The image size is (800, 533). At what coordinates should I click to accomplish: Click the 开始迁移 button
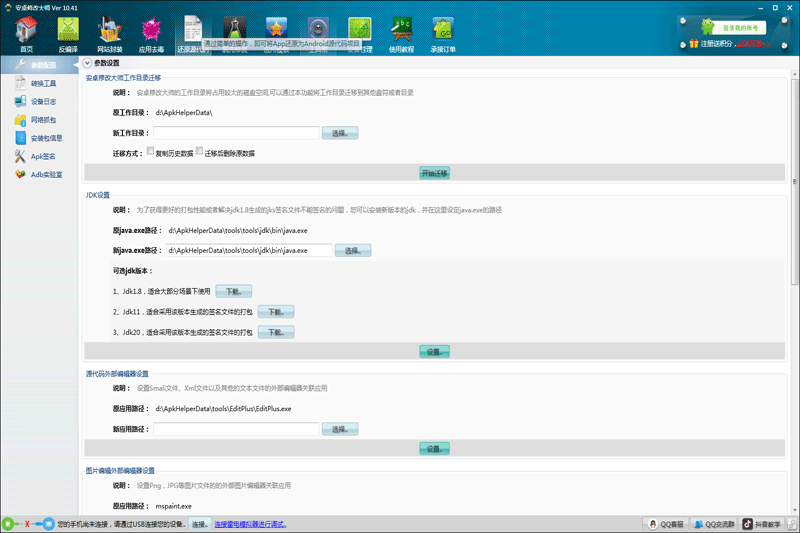click(434, 173)
